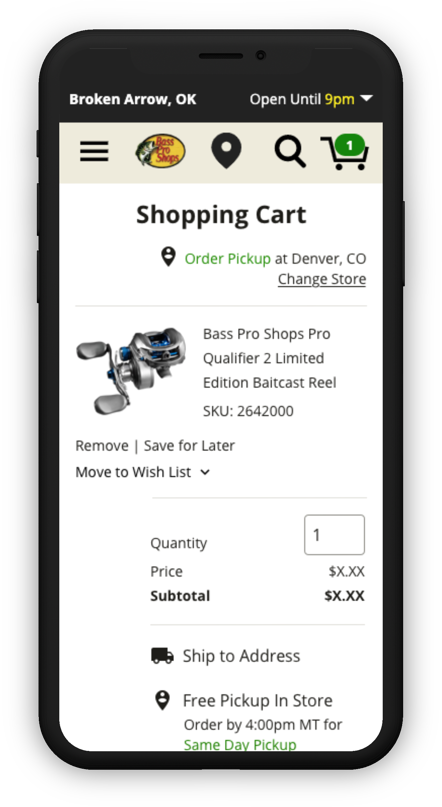Screen dimensions: 442x807
Task: Click the green Order Pickup link
Action: coord(227,258)
